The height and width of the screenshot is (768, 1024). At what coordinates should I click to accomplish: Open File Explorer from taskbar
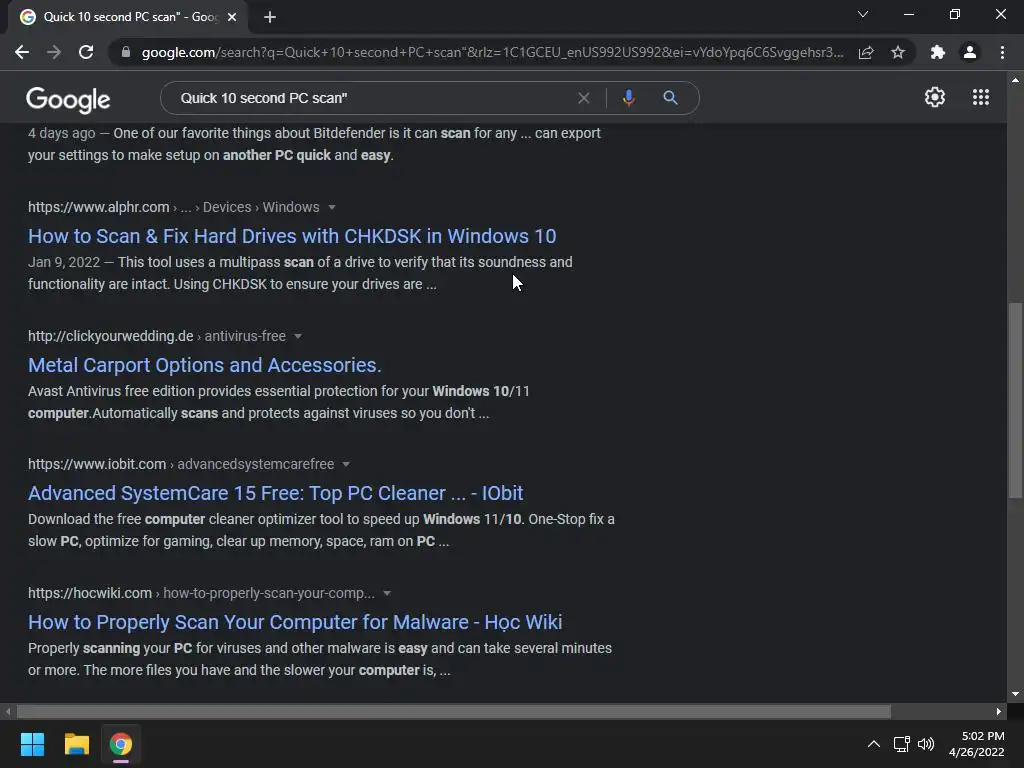(76, 744)
